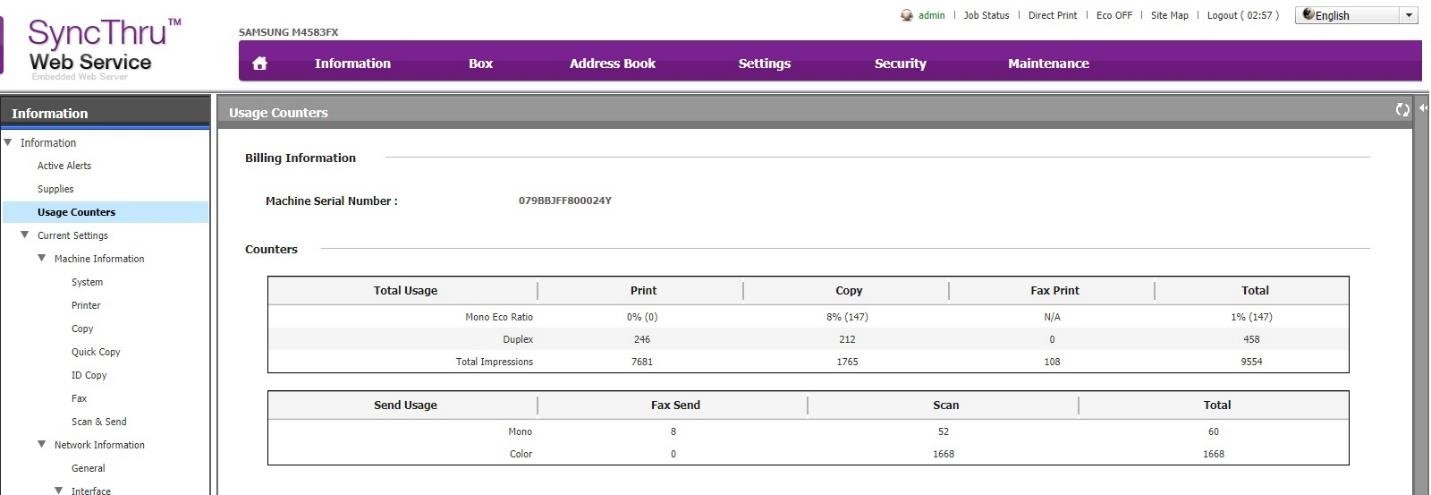
Task: Click the collapse panel arrow at top right
Action: coord(1423,109)
